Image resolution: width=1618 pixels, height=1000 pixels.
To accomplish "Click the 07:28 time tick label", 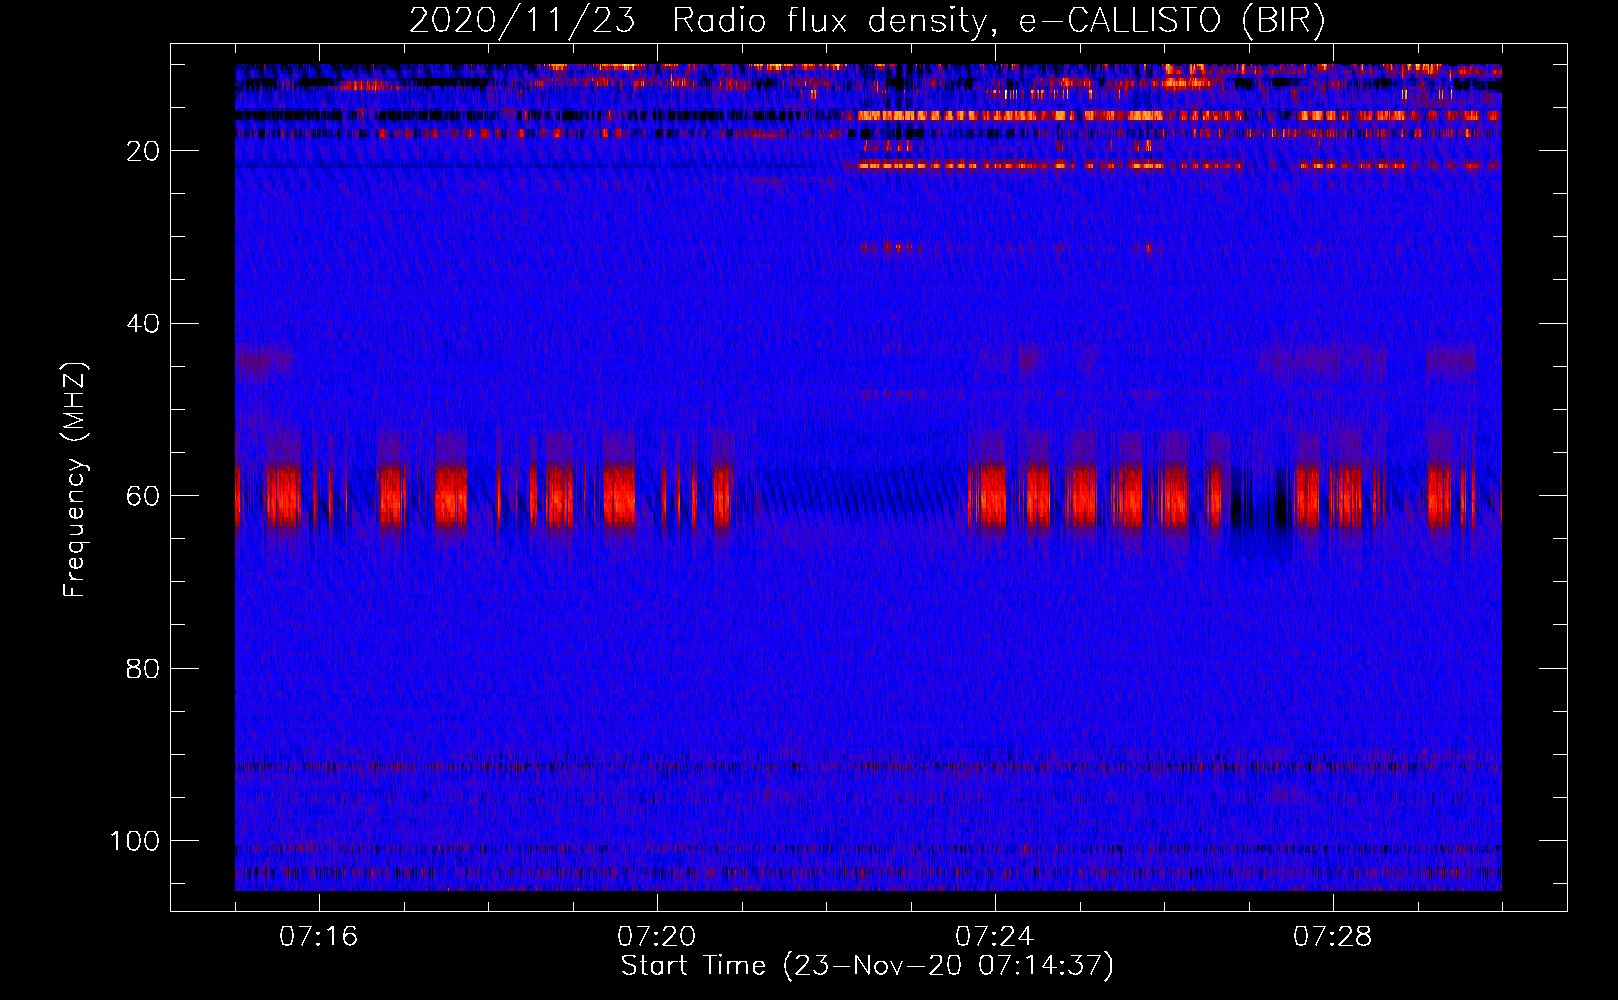I will (x=1333, y=937).
